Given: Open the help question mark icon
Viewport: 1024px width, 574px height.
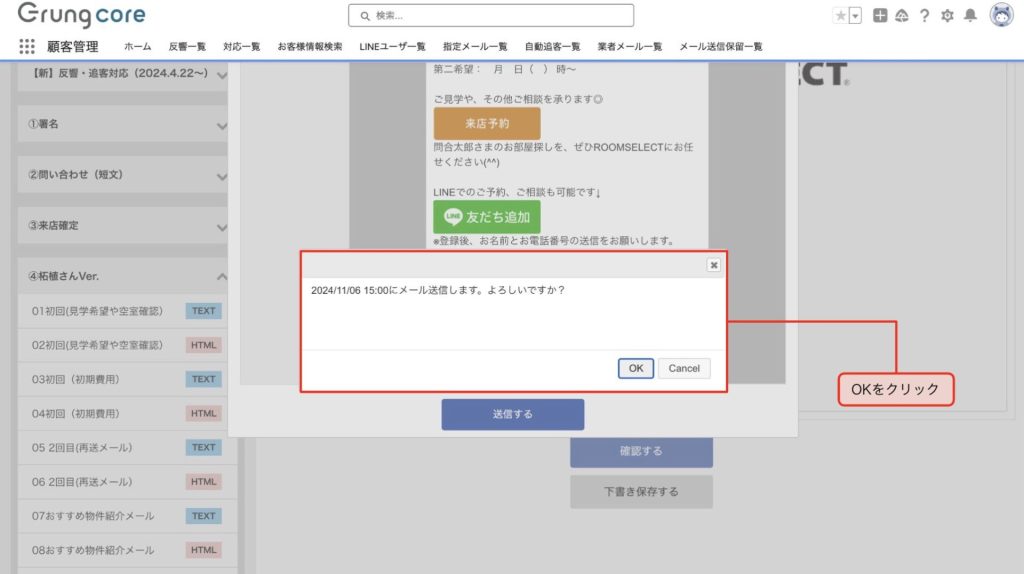Looking at the screenshot, I should (x=924, y=15).
